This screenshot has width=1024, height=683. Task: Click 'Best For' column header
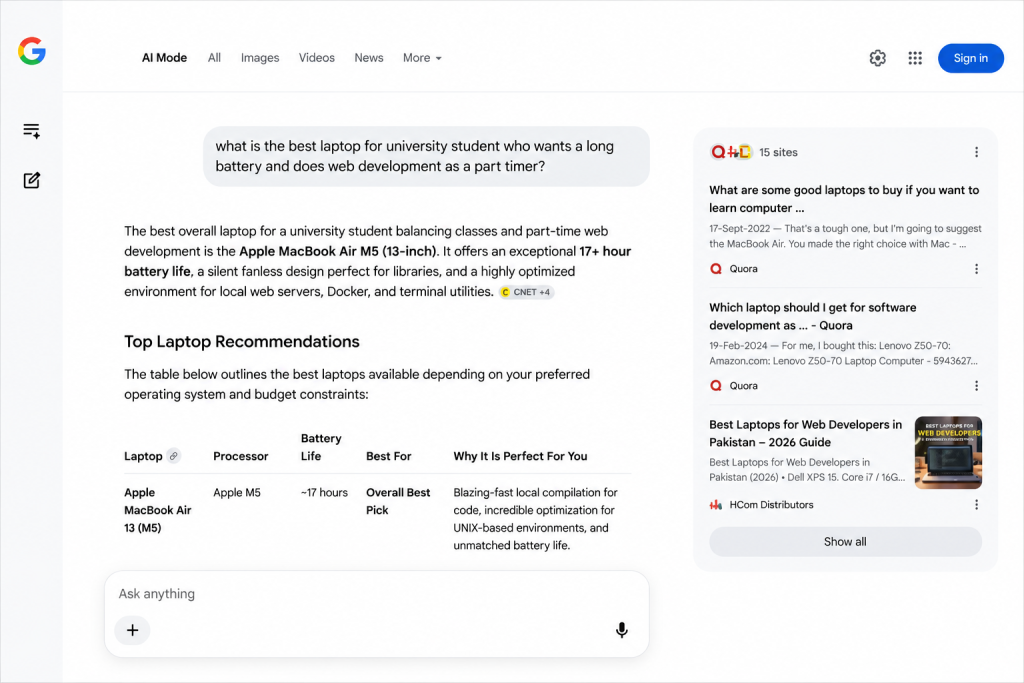tap(389, 456)
